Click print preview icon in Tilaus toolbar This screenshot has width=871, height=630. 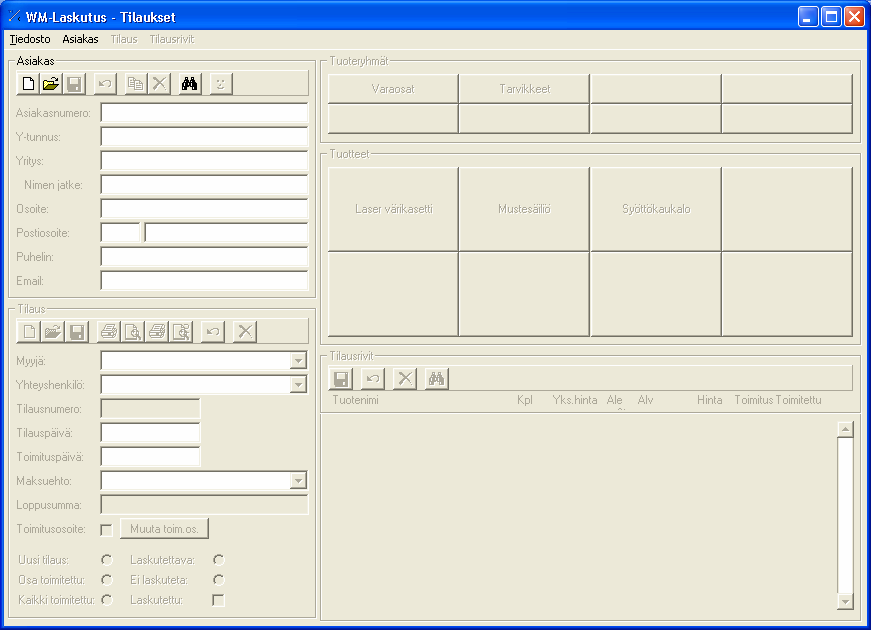coord(133,332)
